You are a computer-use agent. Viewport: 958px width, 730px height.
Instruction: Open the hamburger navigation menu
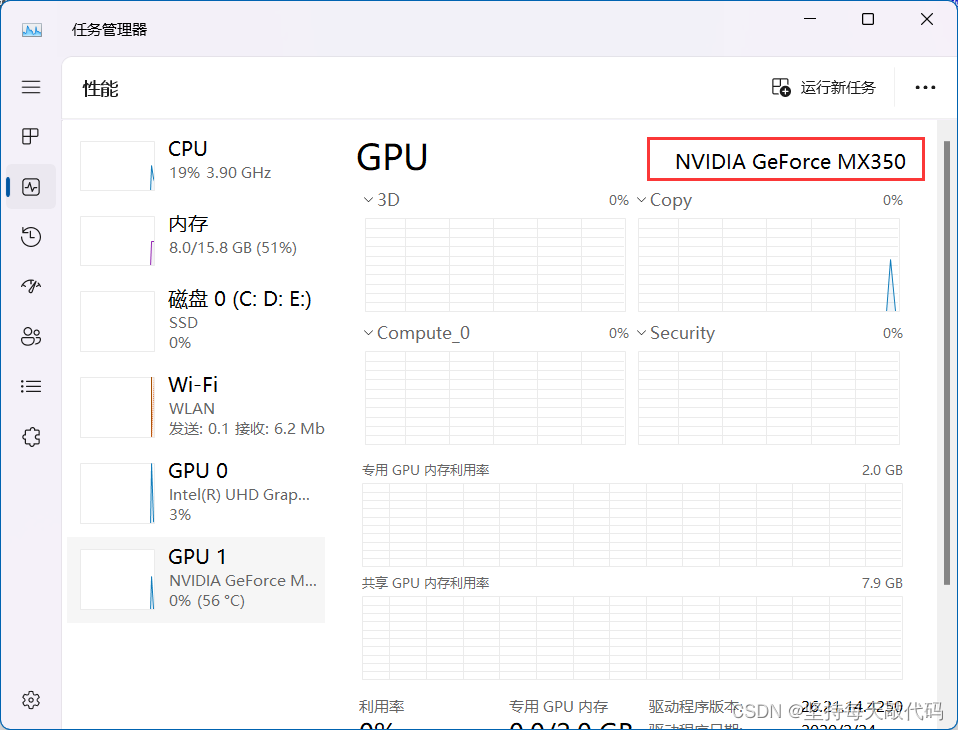31,87
